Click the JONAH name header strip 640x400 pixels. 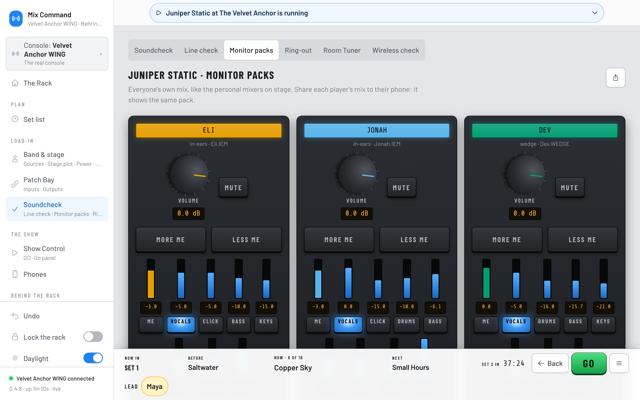[x=377, y=130]
